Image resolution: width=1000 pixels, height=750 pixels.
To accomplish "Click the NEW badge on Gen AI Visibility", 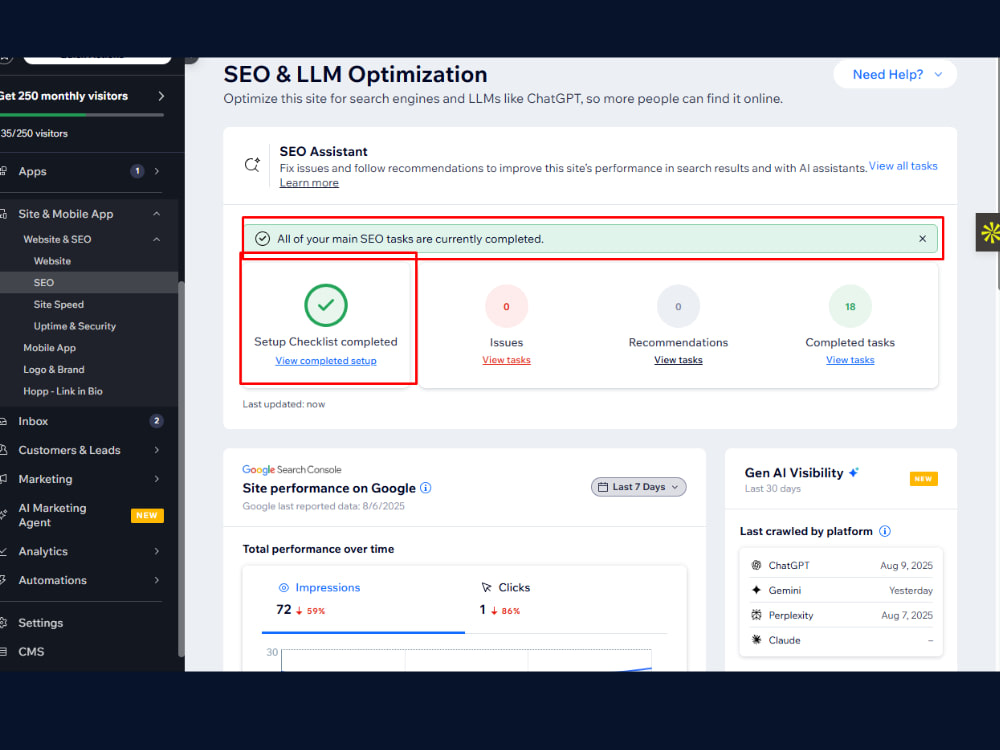I will pyautogui.click(x=923, y=479).
